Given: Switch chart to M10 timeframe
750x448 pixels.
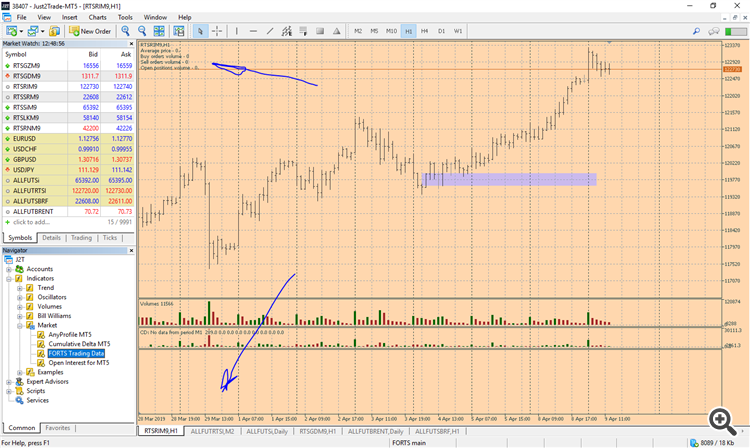Looking at the screenshot, I should tap(391, 31).
